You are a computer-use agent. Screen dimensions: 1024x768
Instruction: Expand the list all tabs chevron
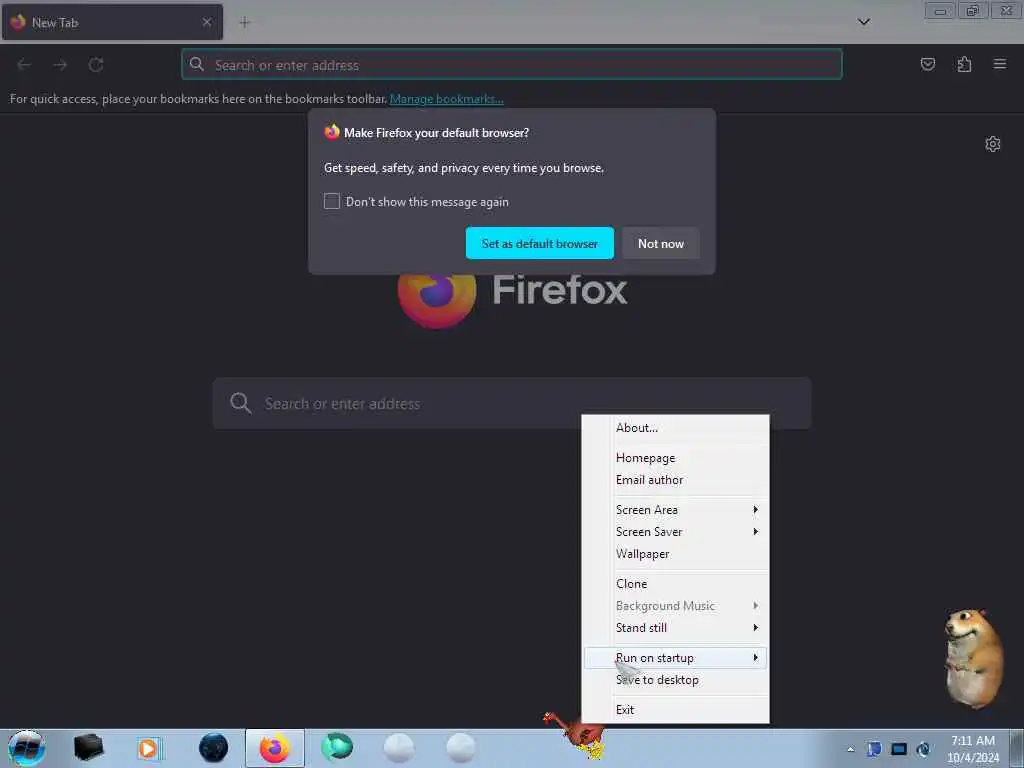pos(863,22)
